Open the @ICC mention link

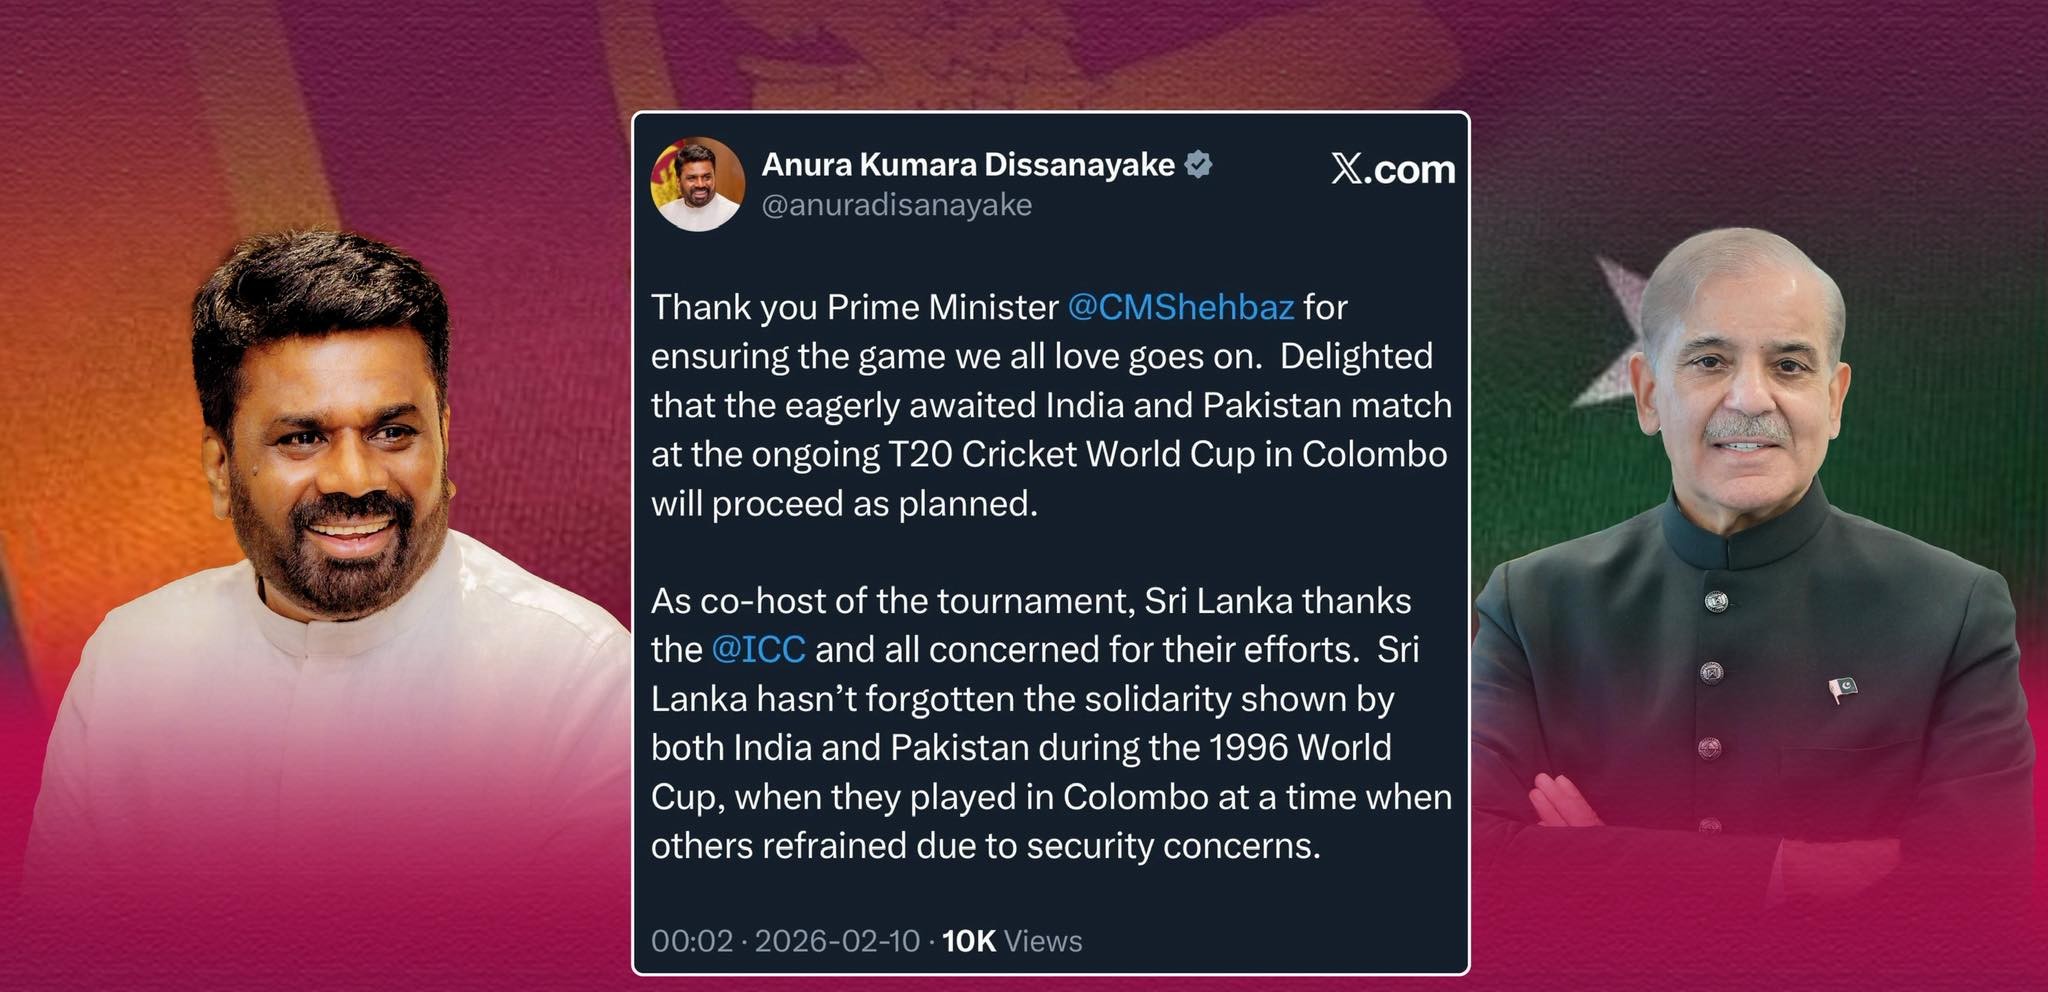pyautogui.click(x=758, y=650)
